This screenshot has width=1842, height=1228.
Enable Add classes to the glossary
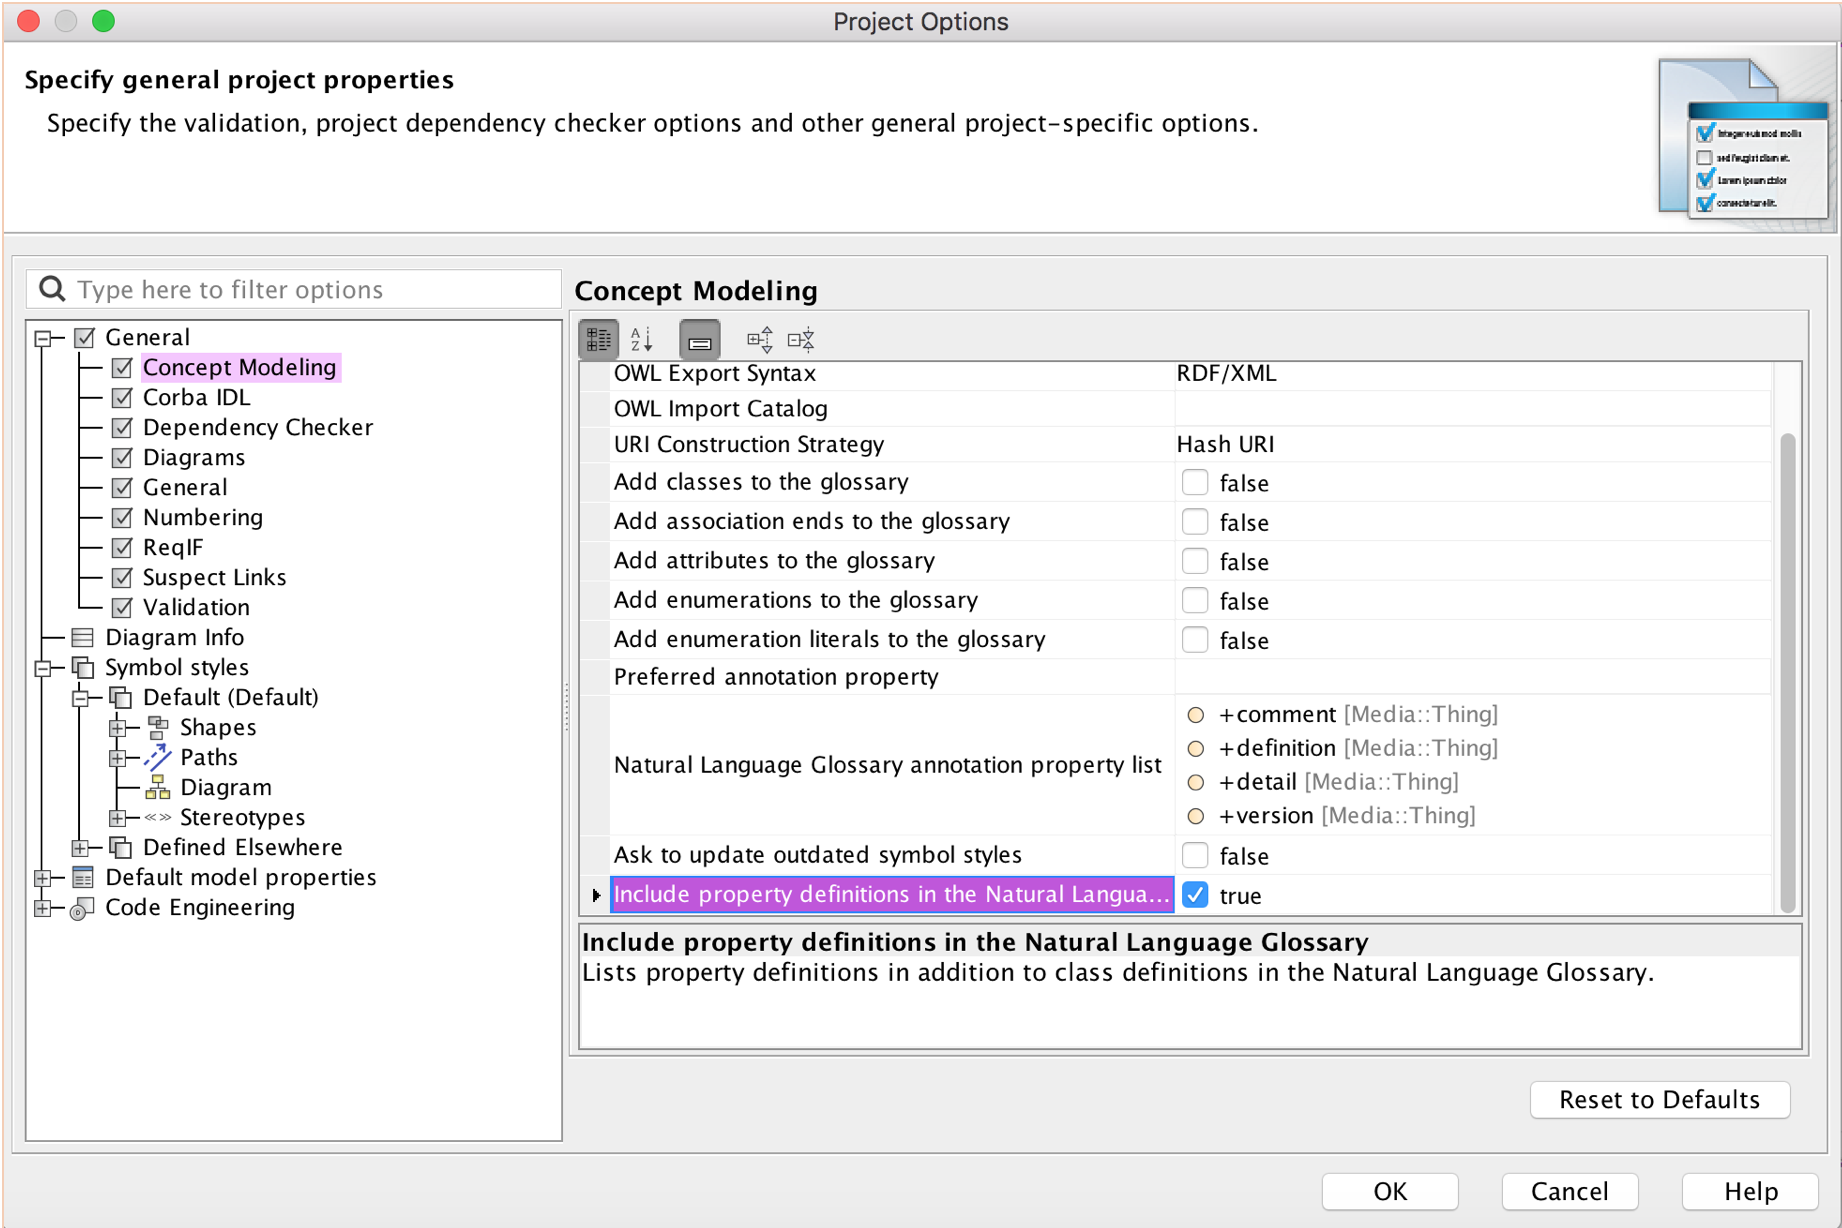click(1194, 483)
